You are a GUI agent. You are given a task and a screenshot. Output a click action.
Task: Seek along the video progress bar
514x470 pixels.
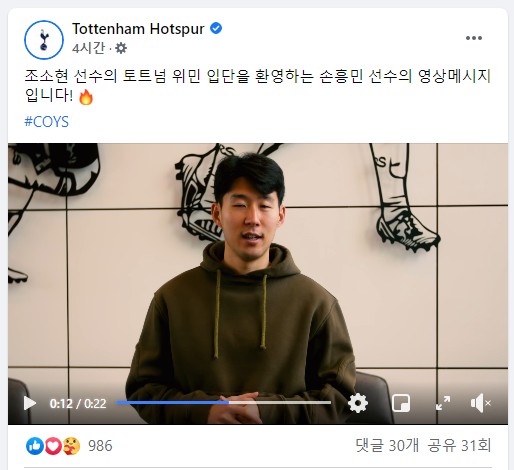[223, 403]
